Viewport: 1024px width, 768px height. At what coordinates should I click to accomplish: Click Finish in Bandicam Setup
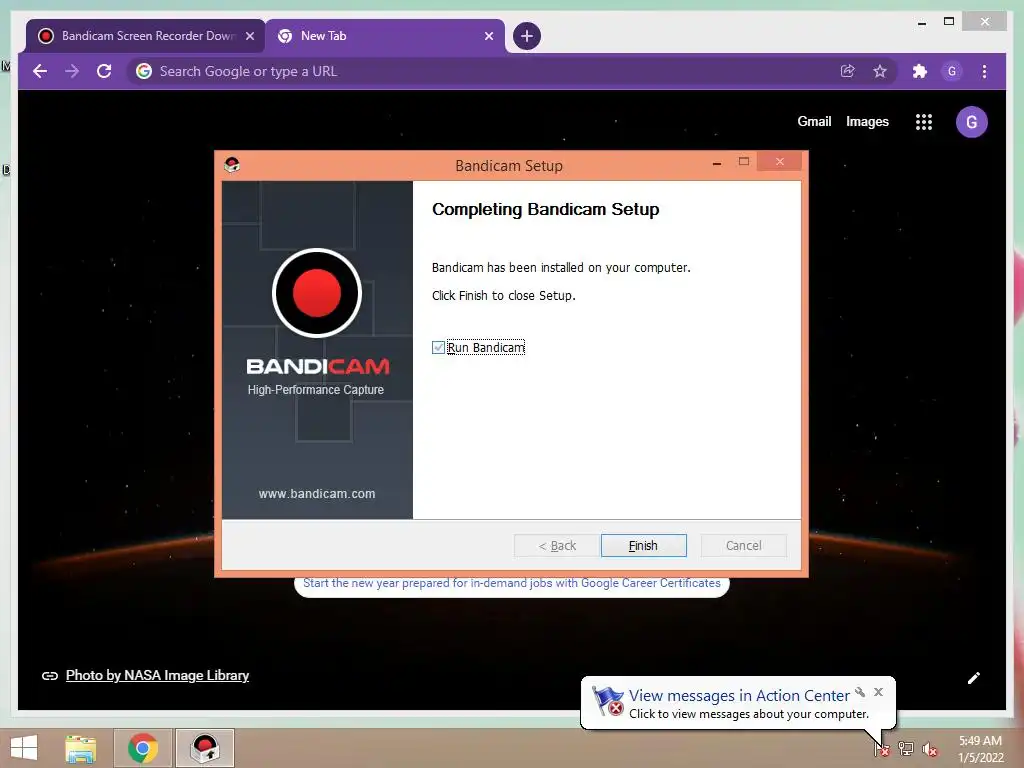[643, 545]
